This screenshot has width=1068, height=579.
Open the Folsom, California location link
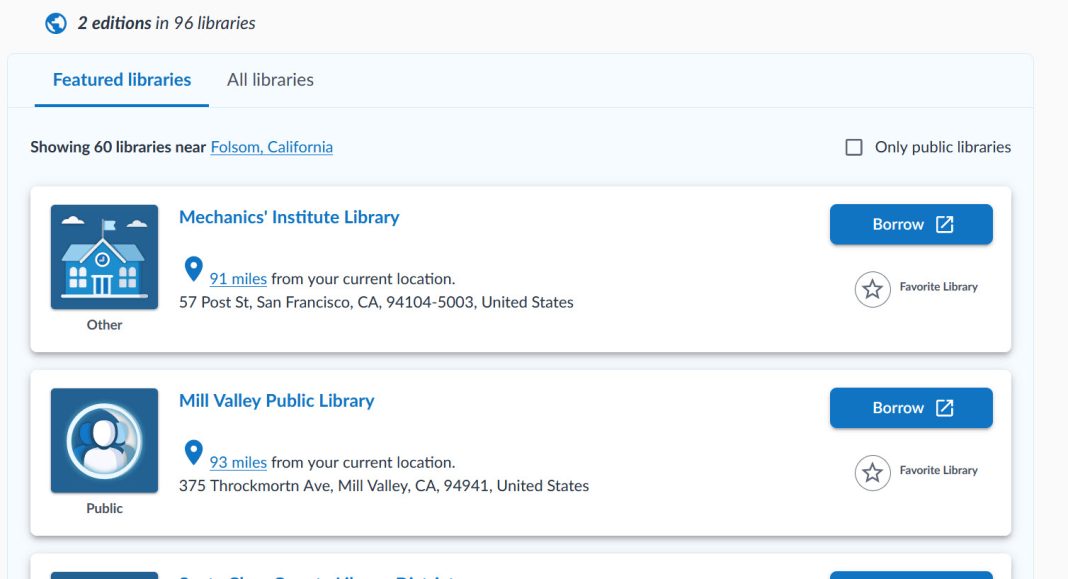[271, 146]
